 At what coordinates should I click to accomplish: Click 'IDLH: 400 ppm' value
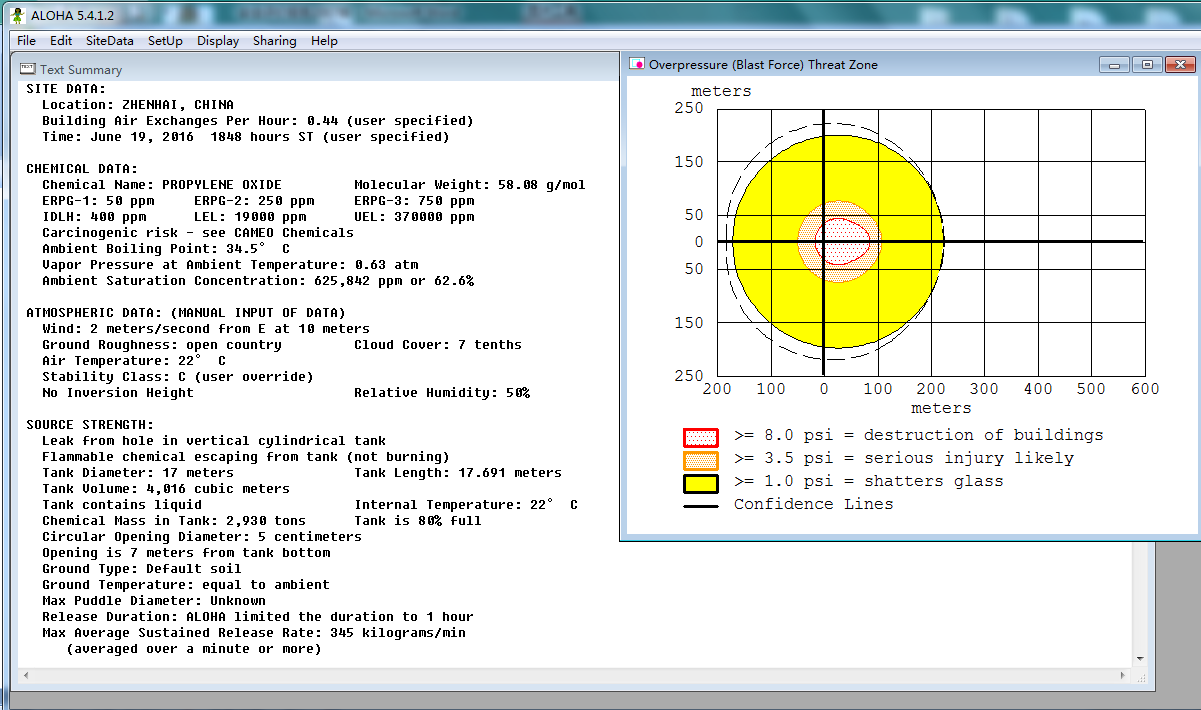coord(94,216)
